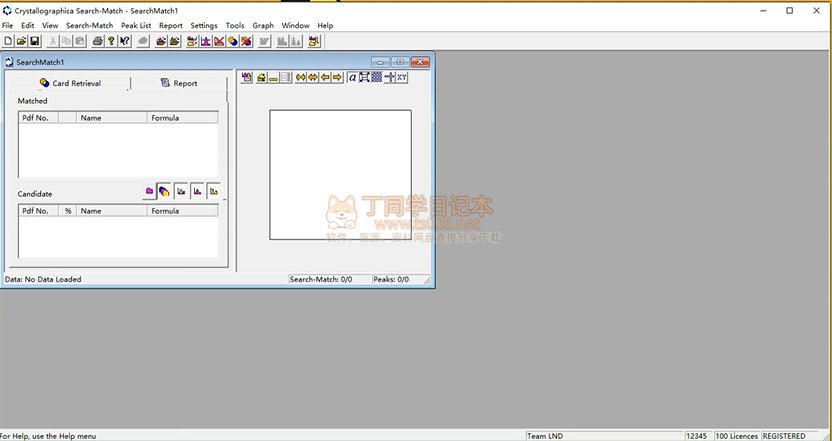The image size is (832, 441).
Task: Click the home icon in graph toolbar
Action: point(260,77)
